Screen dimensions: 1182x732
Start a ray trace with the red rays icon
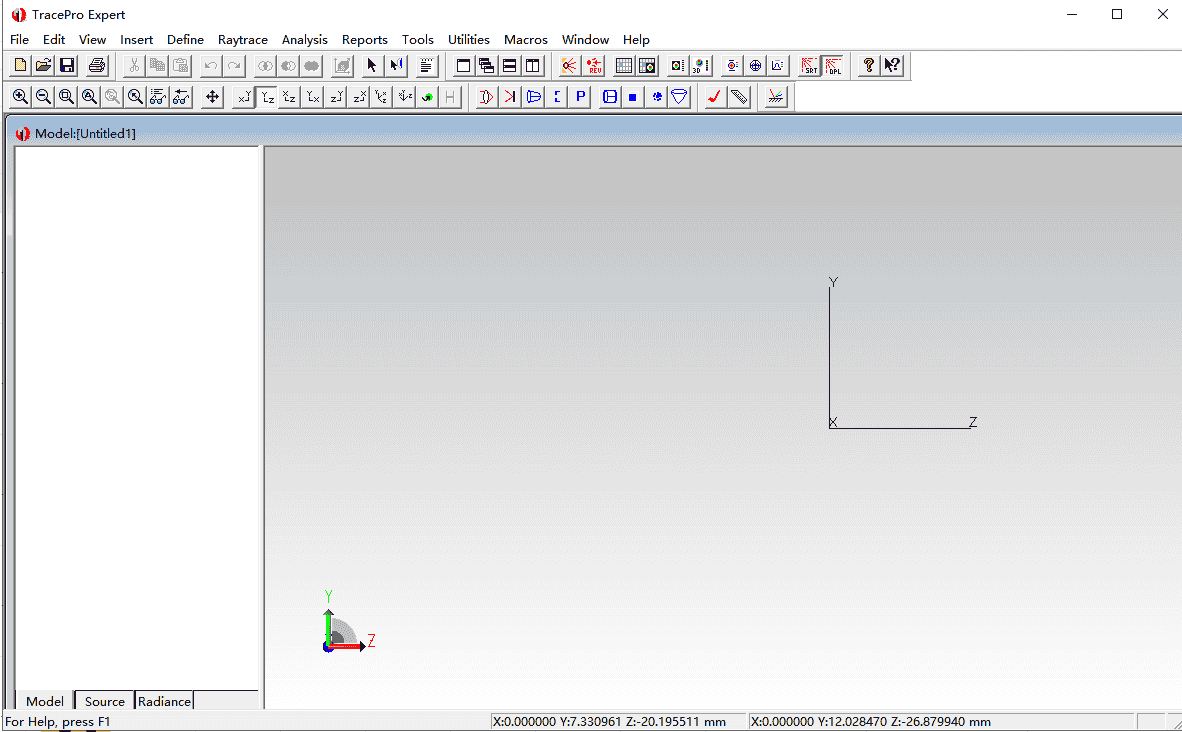(x=569, y=66)
